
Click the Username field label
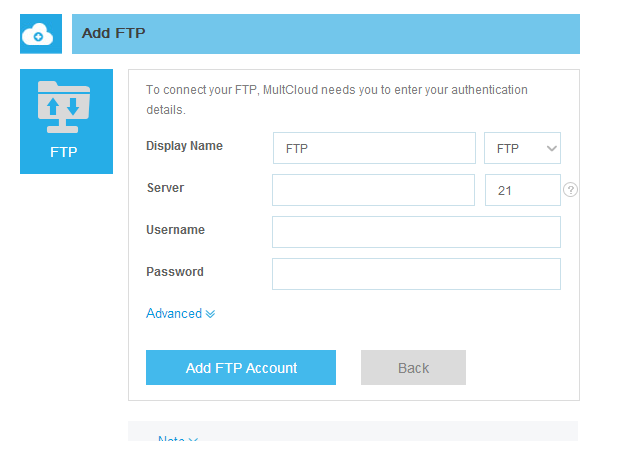[x=175, y=230]
